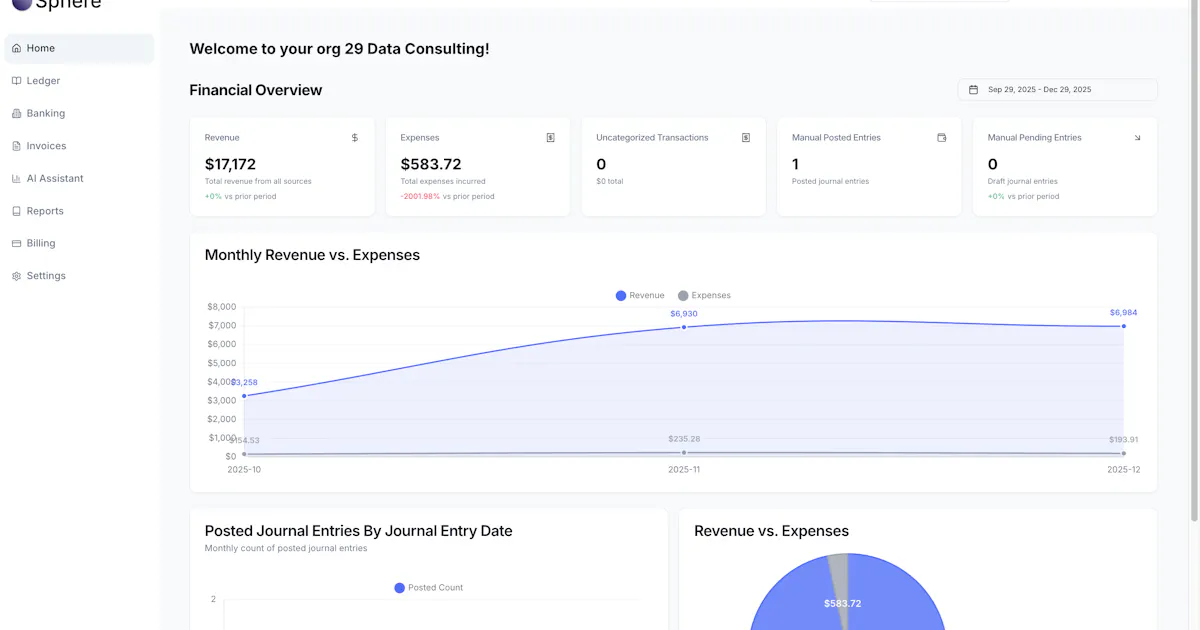
Task: Open the Billing page
Action: (x=80, y=243)
